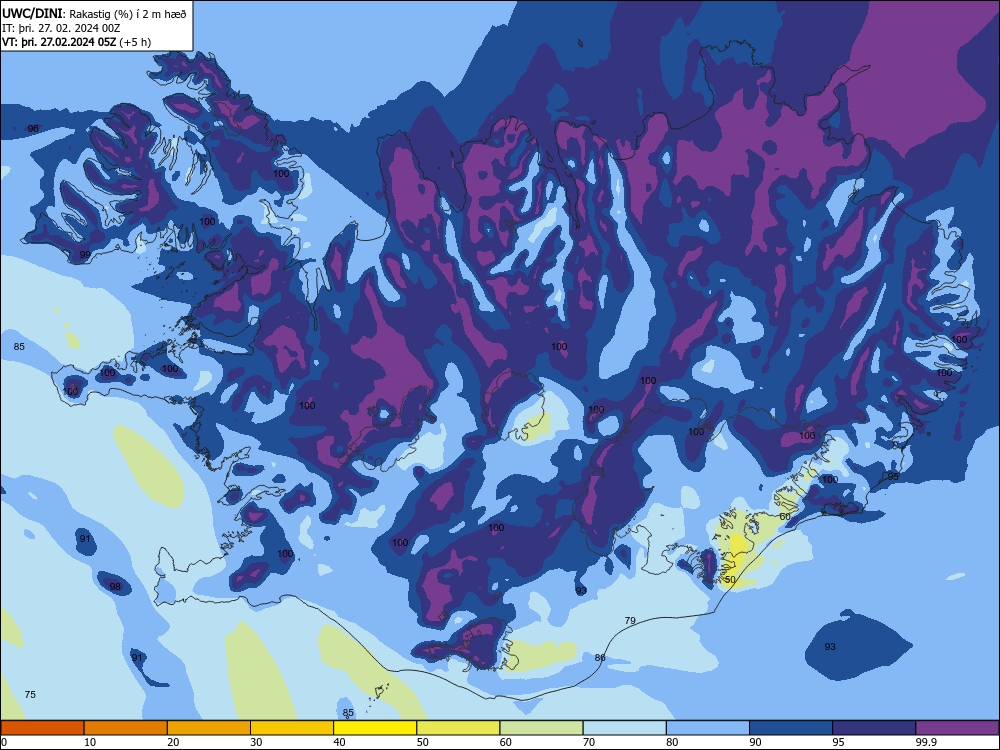Click the map value "79" on the contour line
Screen dimensions: 1000x750
click(630, 620)
